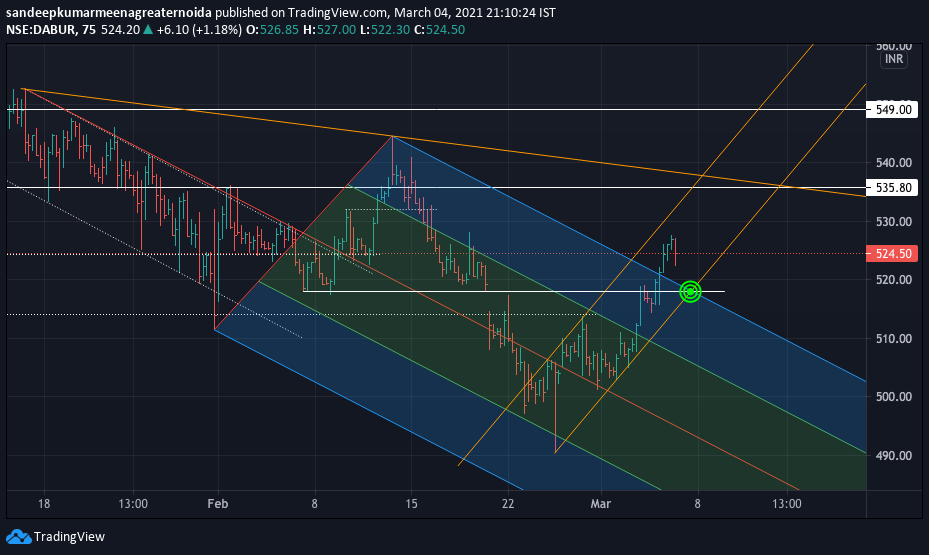Click the low value L:522.30
929x555 pixels.
tap(385, 30)
